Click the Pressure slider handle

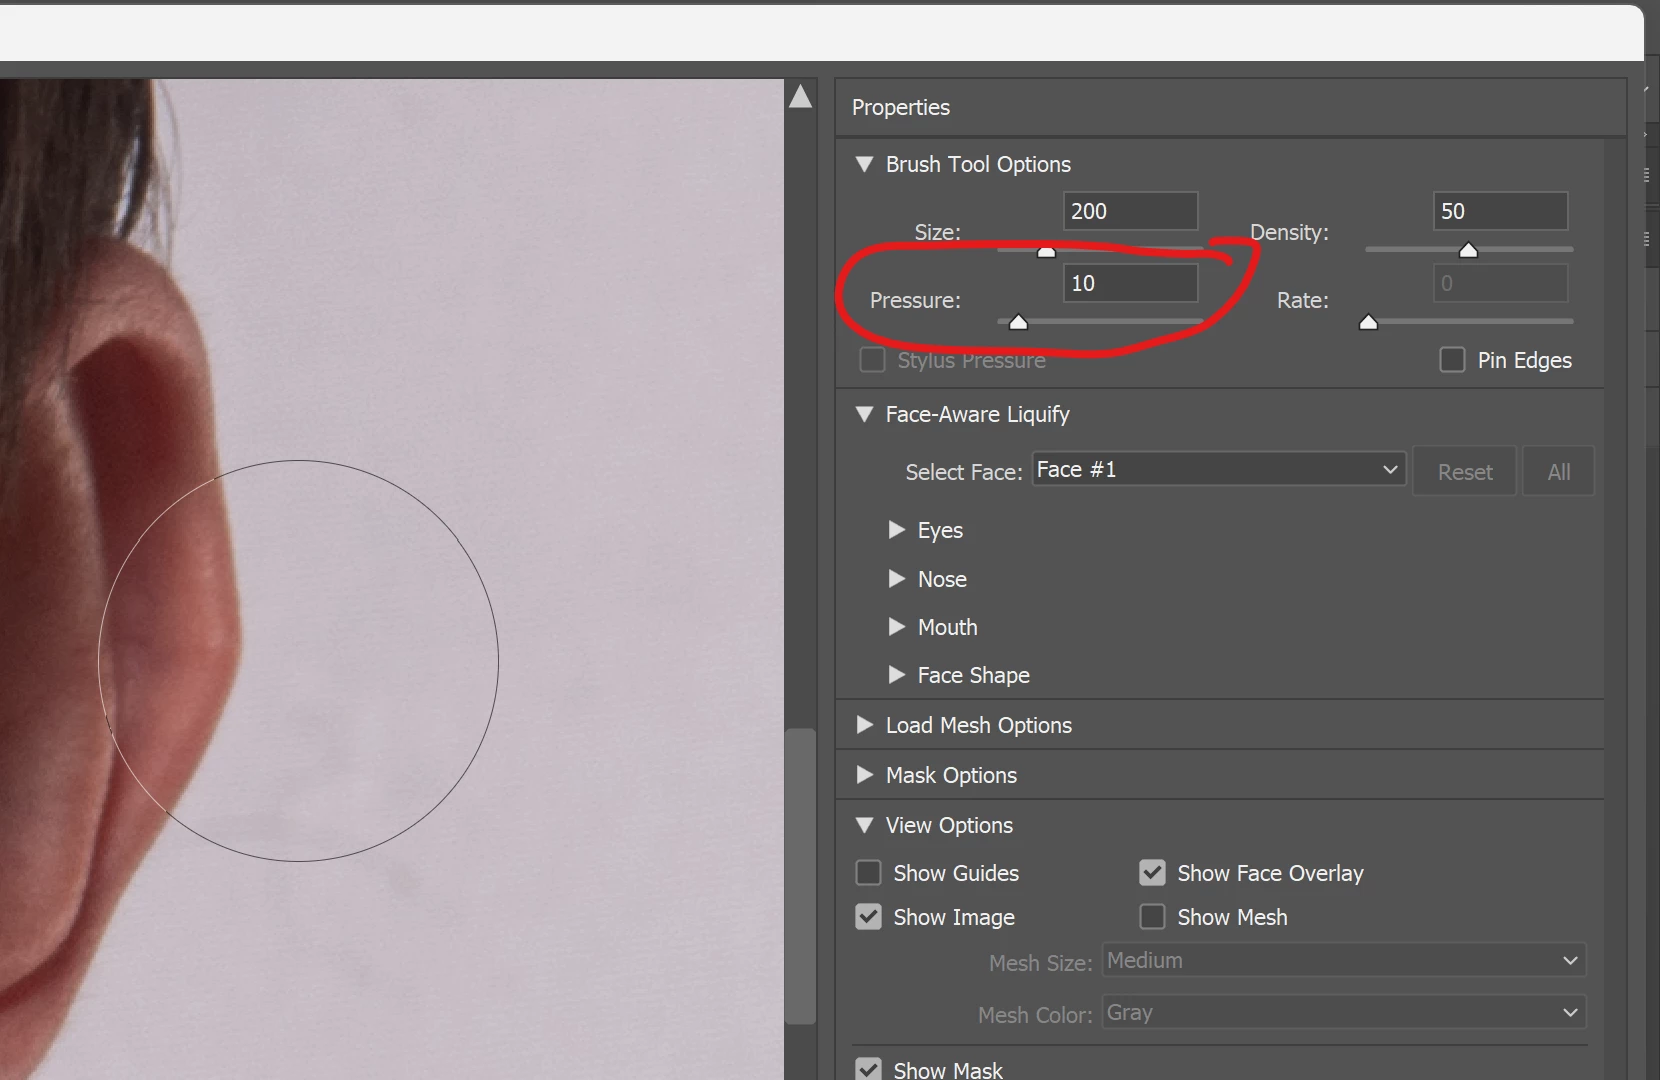[x=1018, y=322]
